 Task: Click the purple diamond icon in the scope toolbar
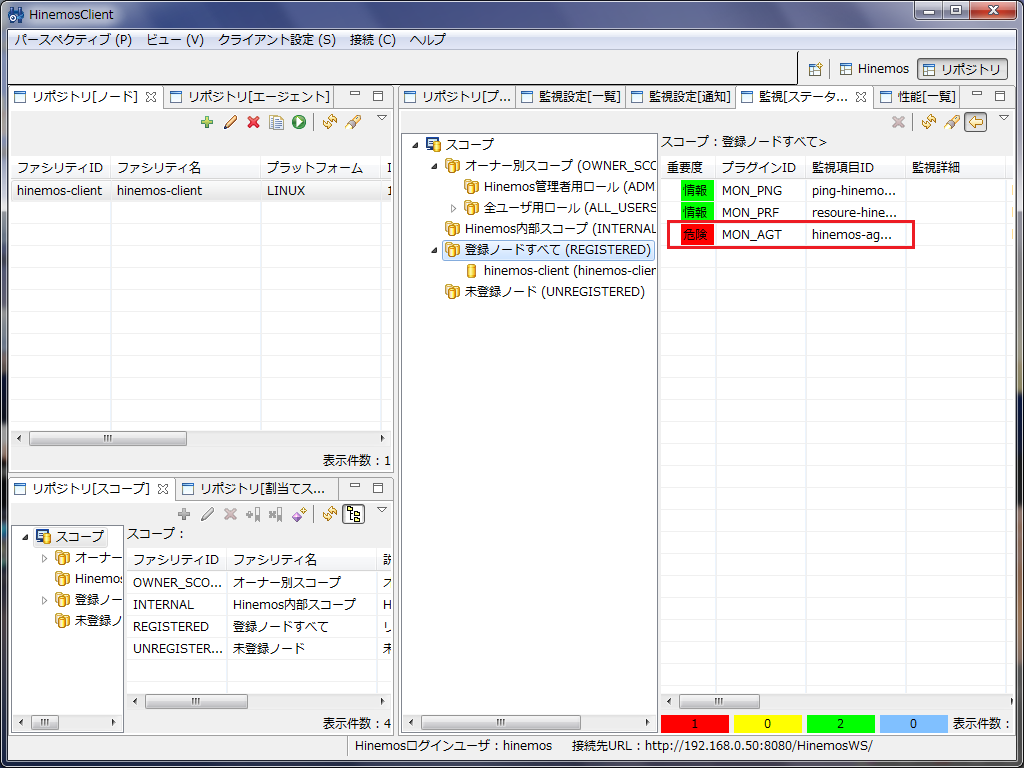pos(299,515)
